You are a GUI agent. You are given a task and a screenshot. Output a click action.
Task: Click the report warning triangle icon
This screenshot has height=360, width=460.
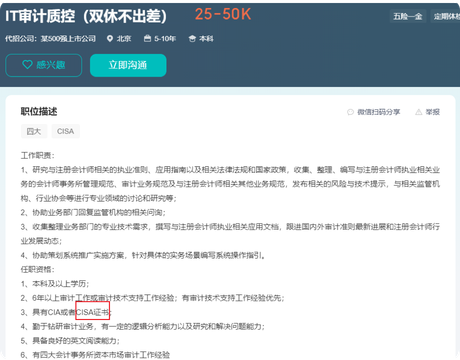pyautogui.click(x=419, y=112)
